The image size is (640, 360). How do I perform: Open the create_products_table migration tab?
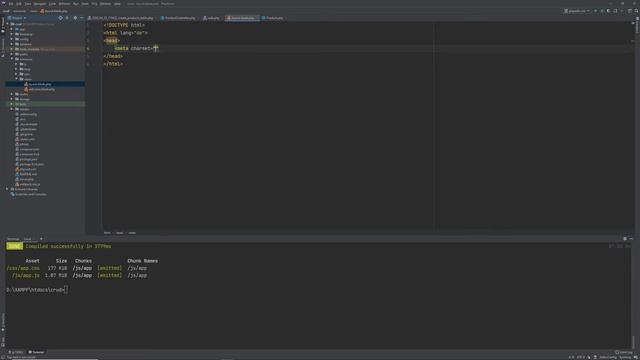(x=121, y=18)
